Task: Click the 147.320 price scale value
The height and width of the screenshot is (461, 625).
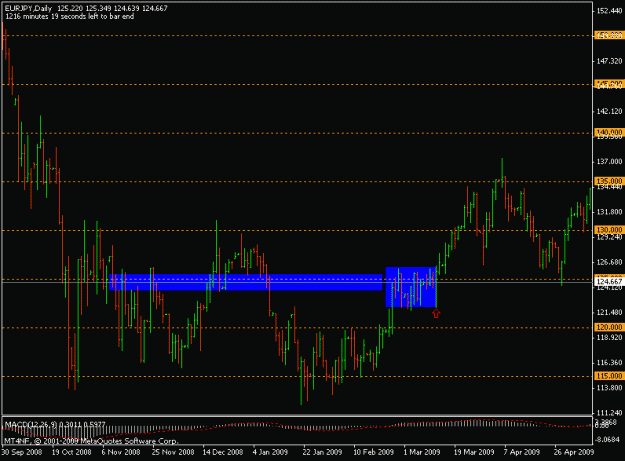Action: coord(609,61)
